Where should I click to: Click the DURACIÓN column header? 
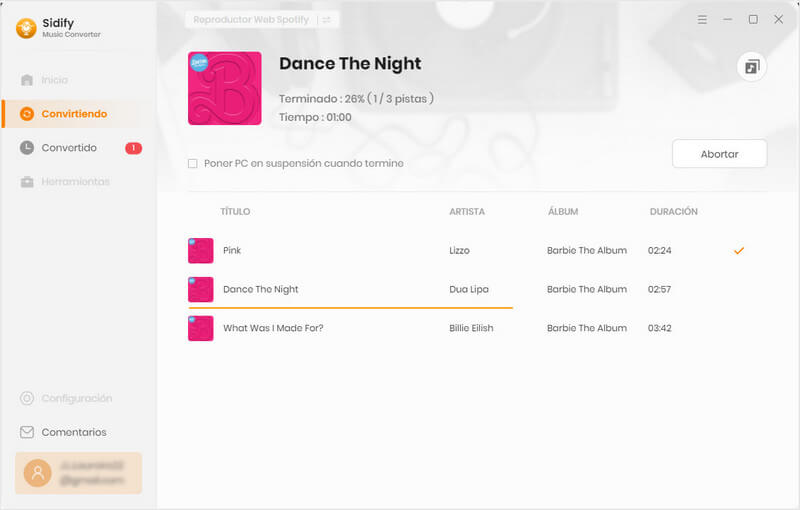[x=673, y=212]
